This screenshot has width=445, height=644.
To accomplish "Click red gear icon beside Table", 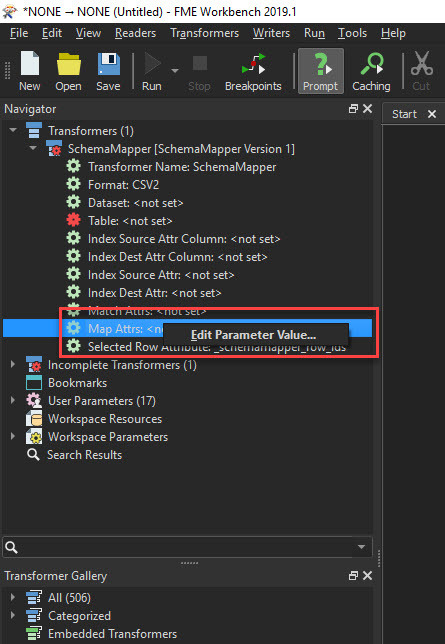I will point(74,221).
